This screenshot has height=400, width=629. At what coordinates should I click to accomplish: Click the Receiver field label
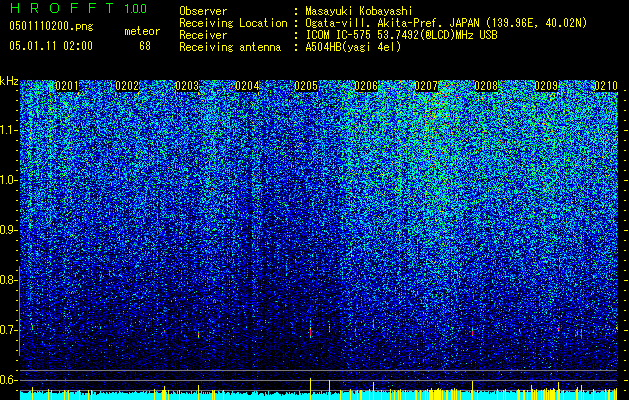(x=203, y=35)
